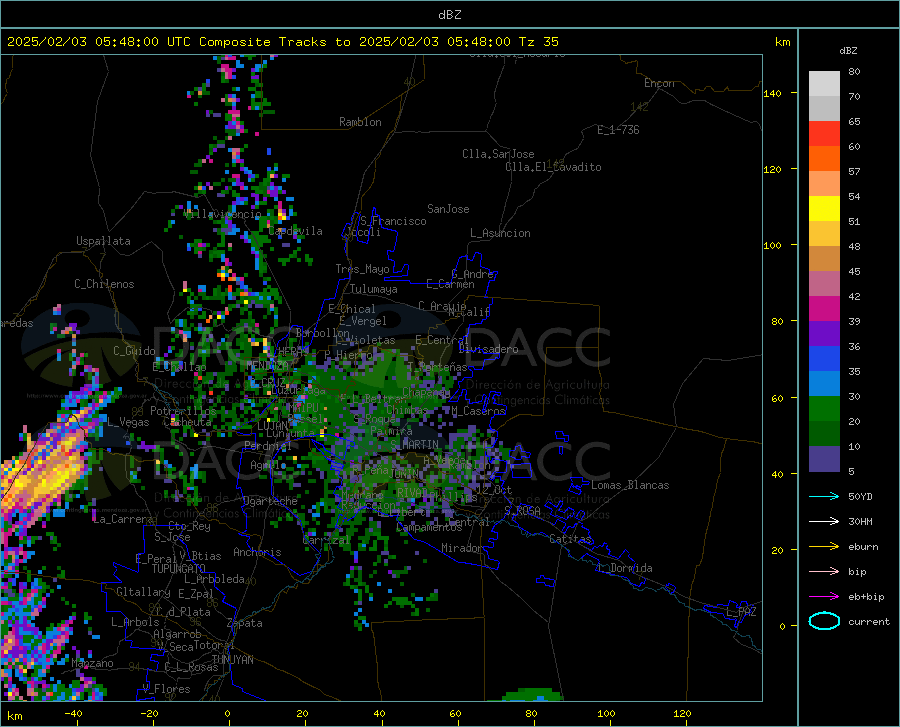Click the 'Lomas_Blancas' place label
Viewport: 900px width, 727px height.
coord(630,485)
